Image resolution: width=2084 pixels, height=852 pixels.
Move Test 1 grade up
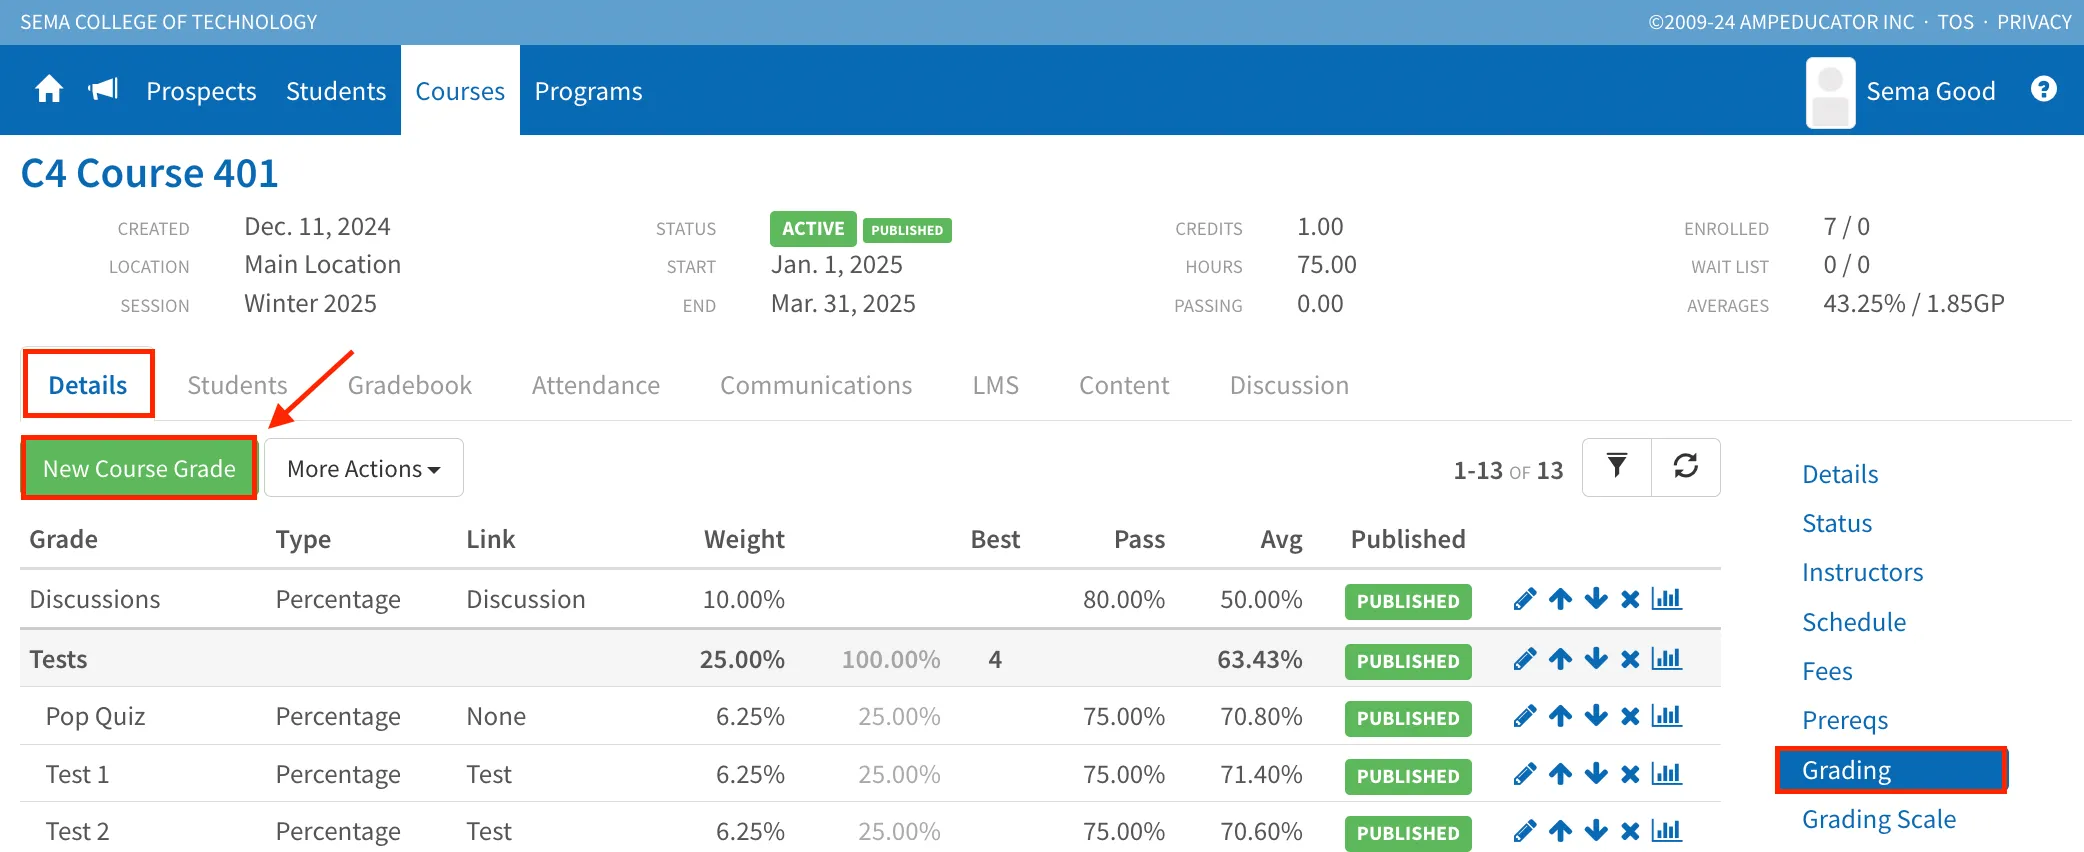pos(1560,774)
